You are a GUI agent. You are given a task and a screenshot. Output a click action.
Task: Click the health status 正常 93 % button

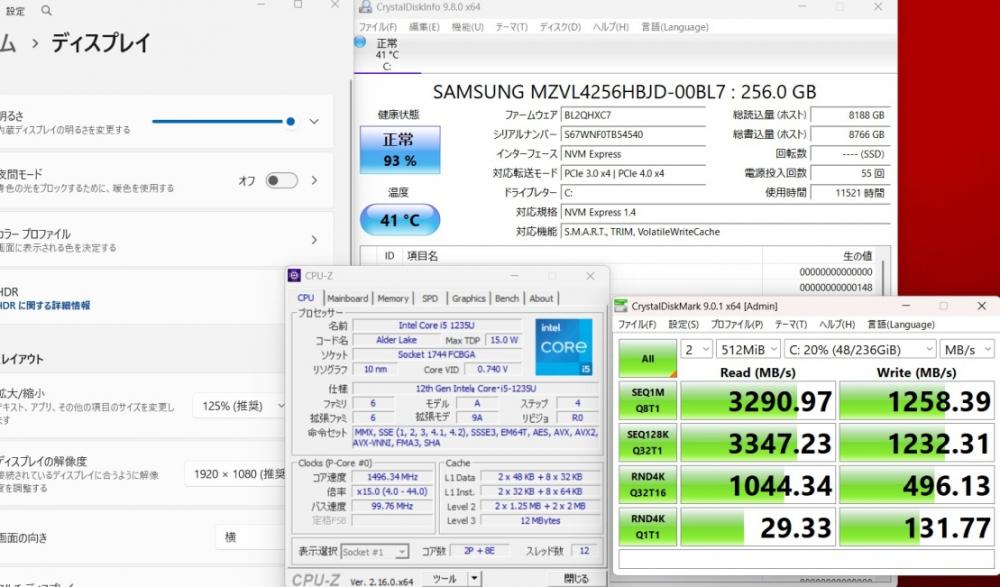tap(400, 150)
